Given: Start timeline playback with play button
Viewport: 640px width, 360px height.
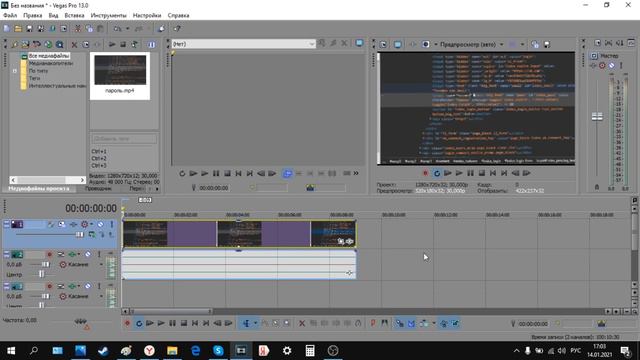Looking at the screenshot, I should click(161, 323).
